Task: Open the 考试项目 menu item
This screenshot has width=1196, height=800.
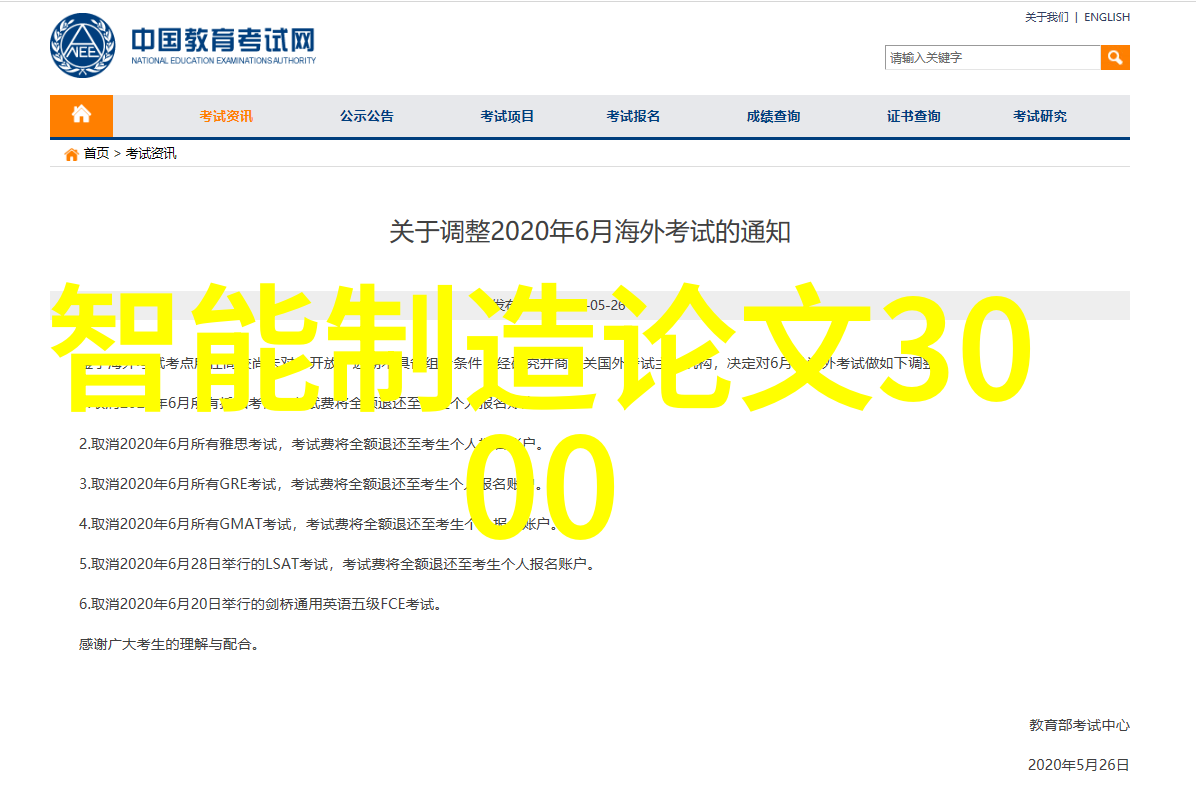Action: tap(507, 116)
